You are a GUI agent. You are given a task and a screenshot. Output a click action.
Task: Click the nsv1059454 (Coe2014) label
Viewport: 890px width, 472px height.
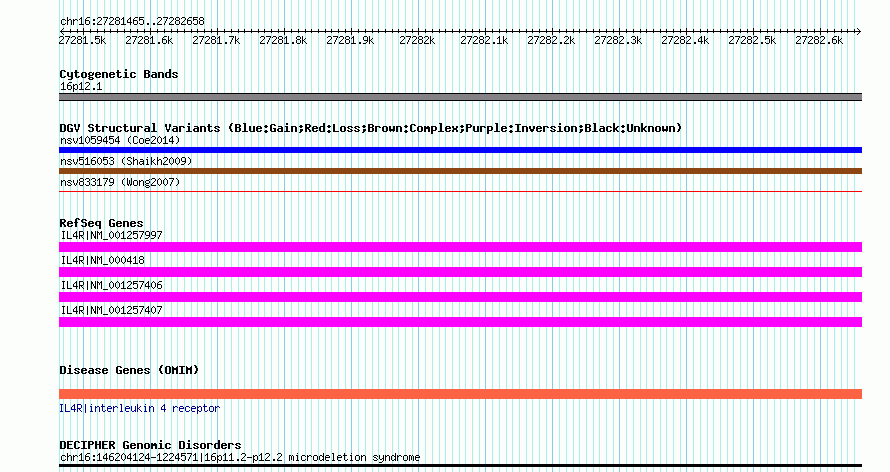click(120, 140)
